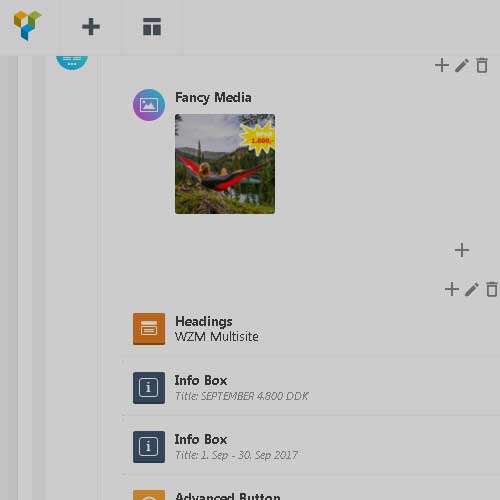The image size is (500, 500).
Task: Delete column with trash icon above Fancy Media
Action: pos(482,65)
